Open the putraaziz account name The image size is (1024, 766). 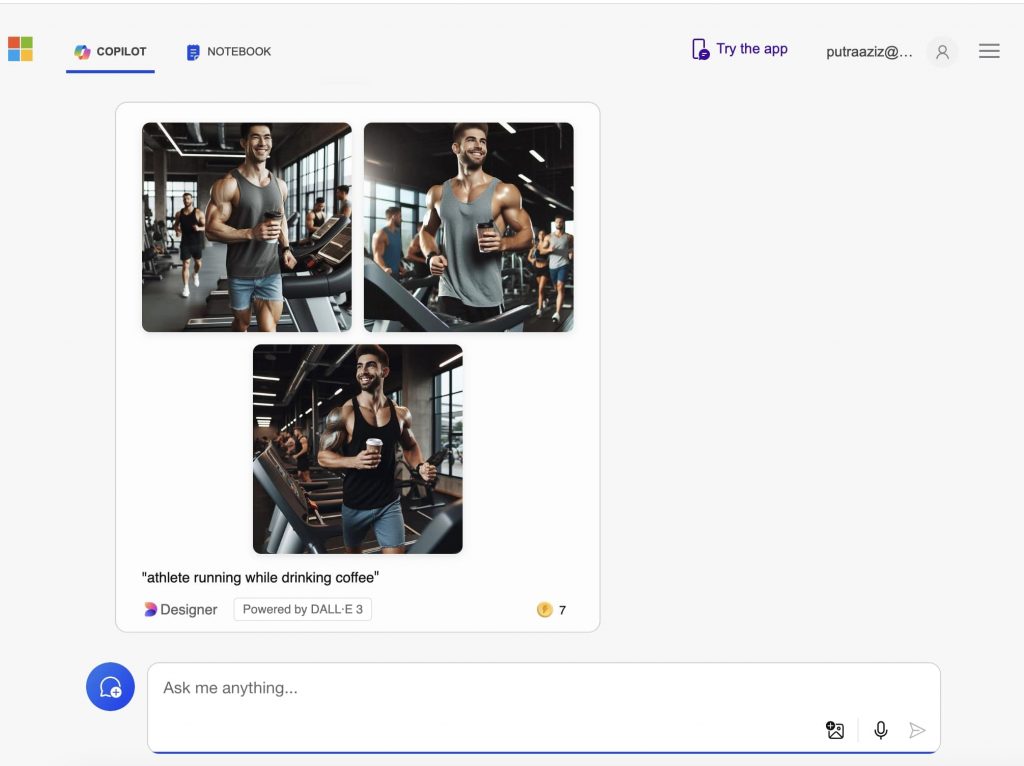869,52
